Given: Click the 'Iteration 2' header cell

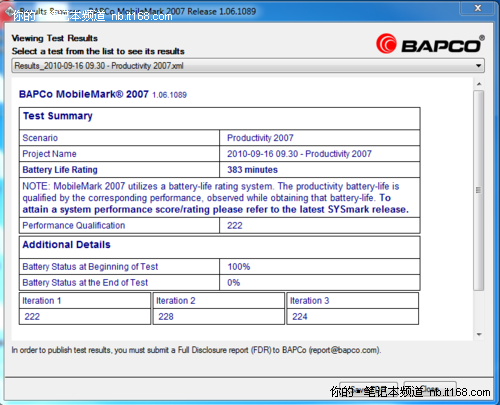Looking at the screenshot, I should (x=219, y=301).
